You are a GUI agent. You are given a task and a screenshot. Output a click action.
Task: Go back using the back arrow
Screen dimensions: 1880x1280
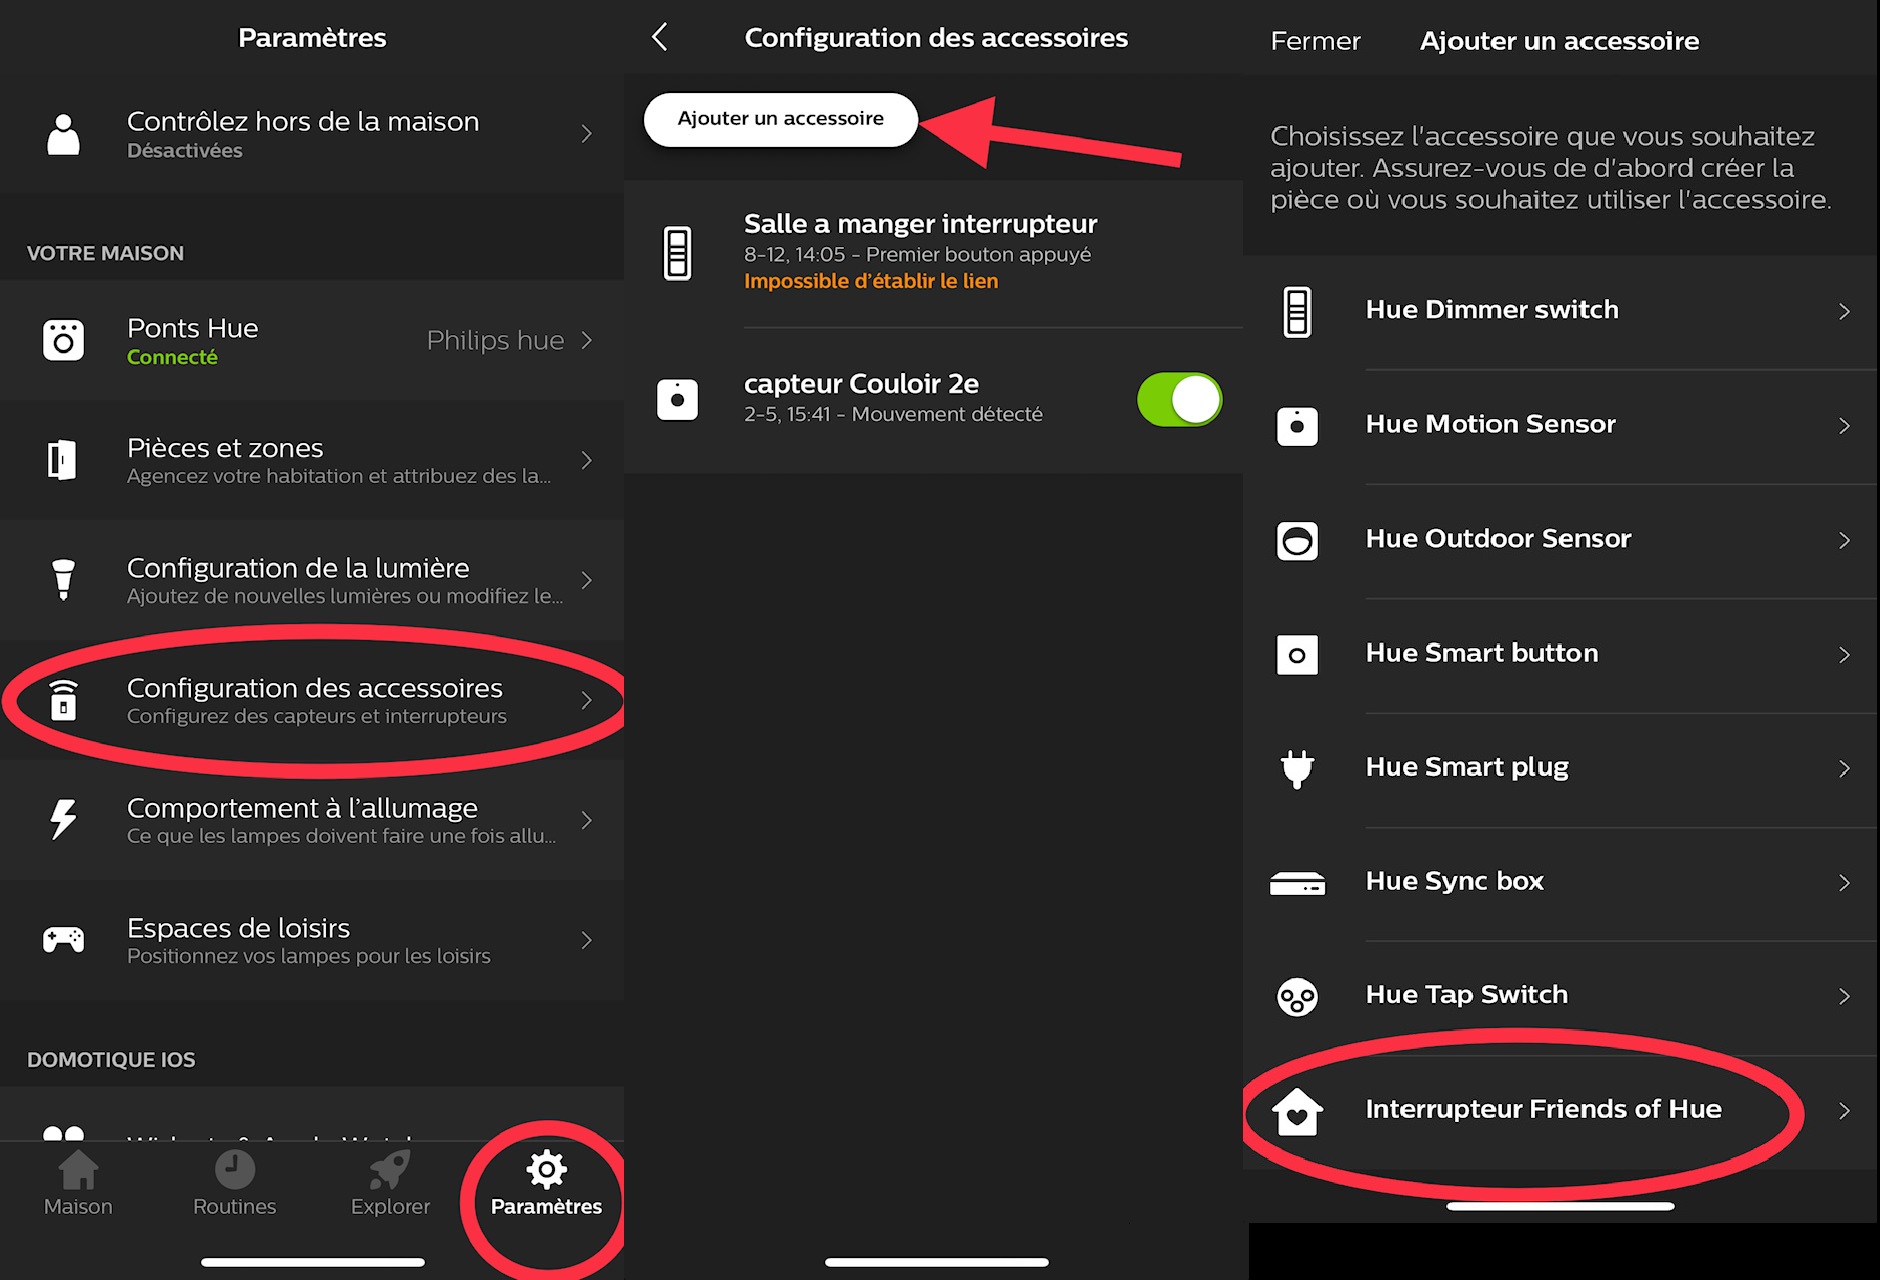tap(659, 38)
